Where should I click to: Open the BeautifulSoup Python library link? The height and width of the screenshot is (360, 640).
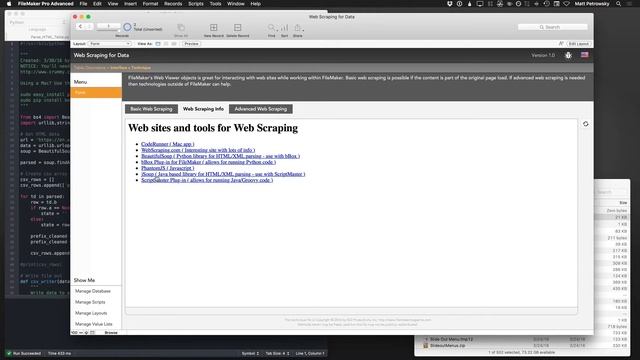220,156
